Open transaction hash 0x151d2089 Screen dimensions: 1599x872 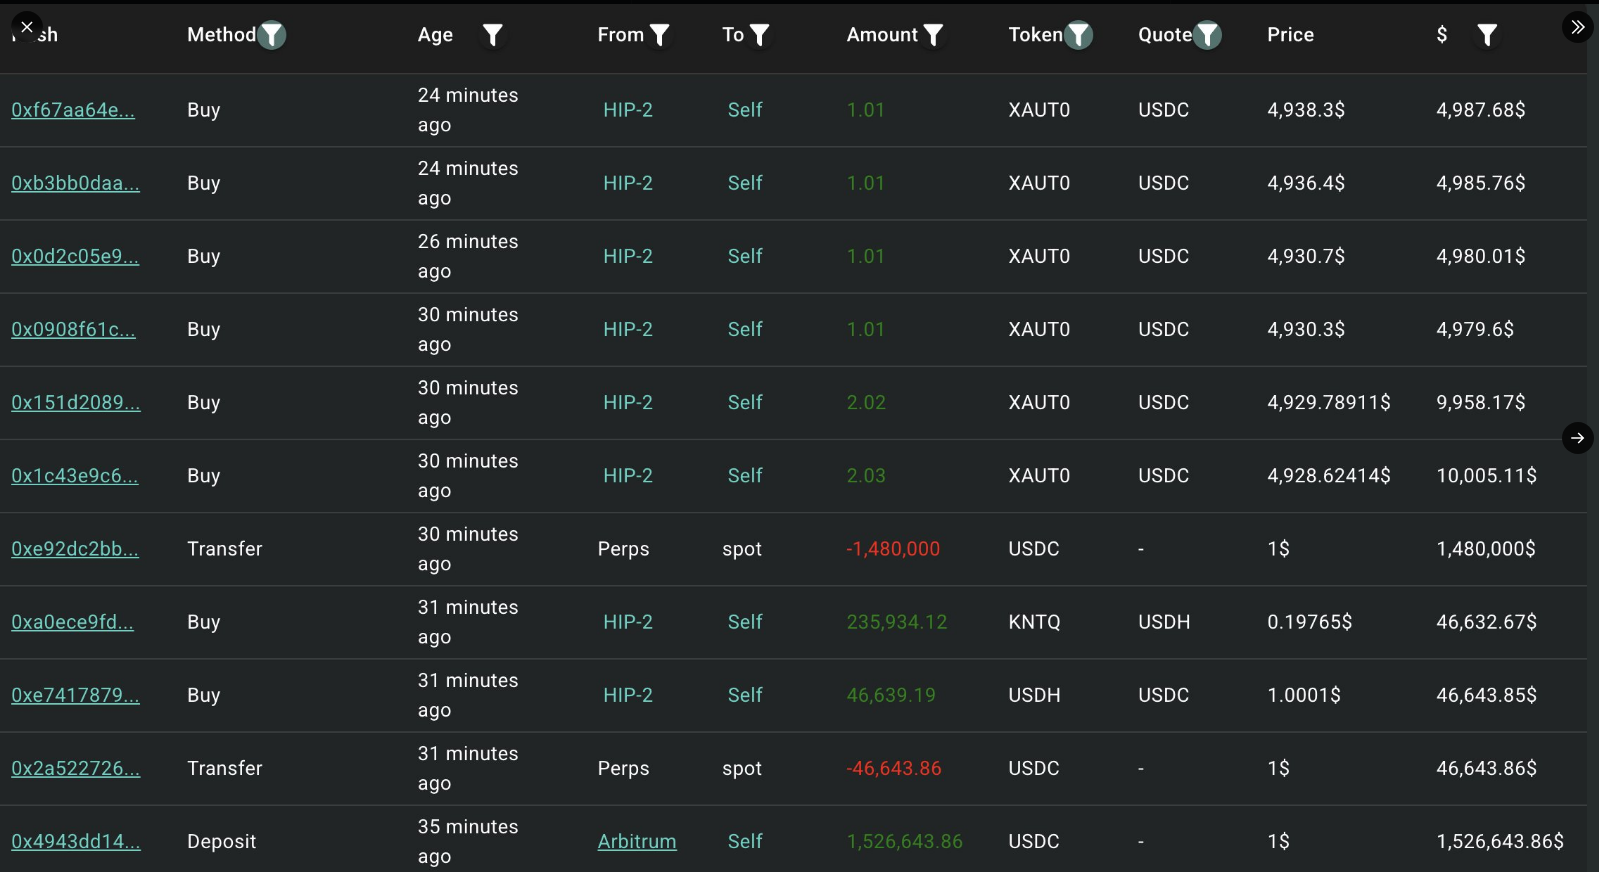click(76, 403)
